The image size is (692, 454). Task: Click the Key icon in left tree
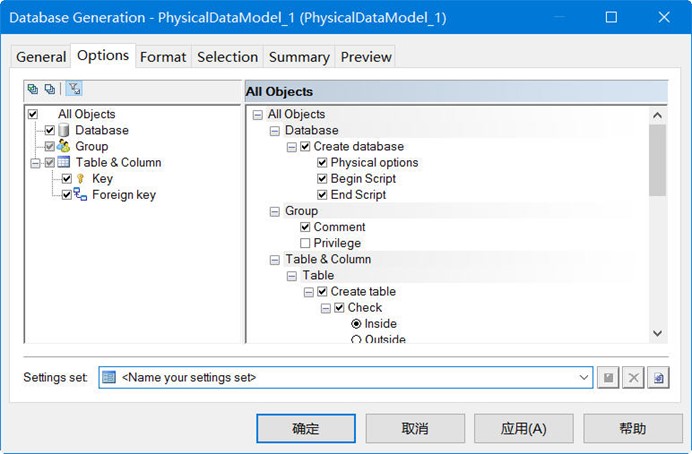80,178
